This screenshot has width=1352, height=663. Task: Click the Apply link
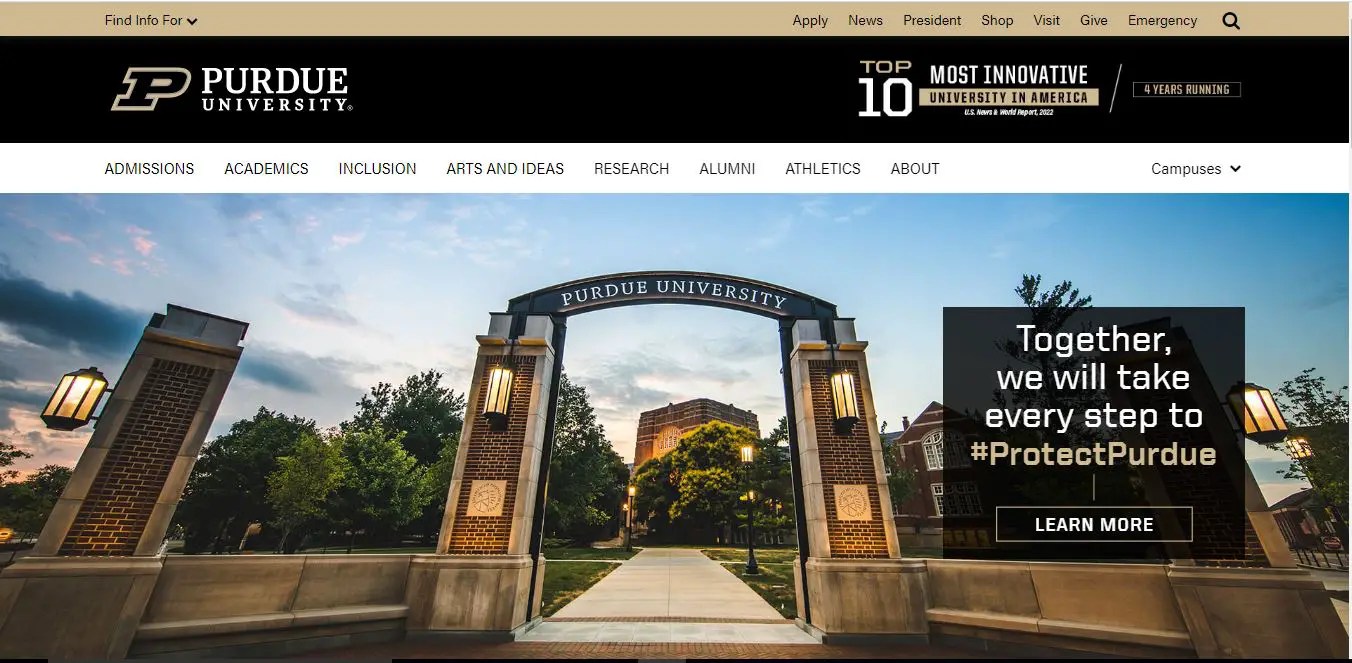[x=810, y=19]
